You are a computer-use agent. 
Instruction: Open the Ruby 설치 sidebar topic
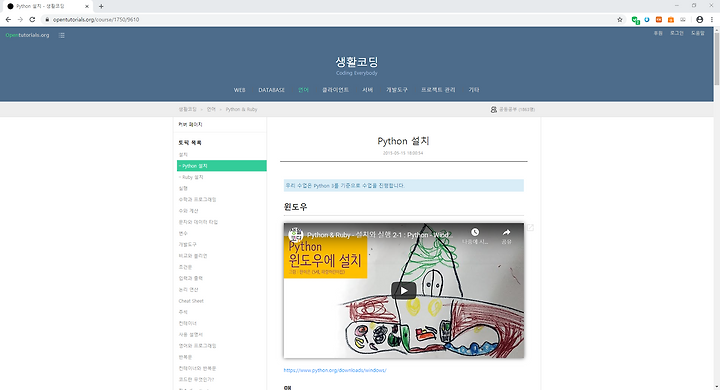pos(191,177)
